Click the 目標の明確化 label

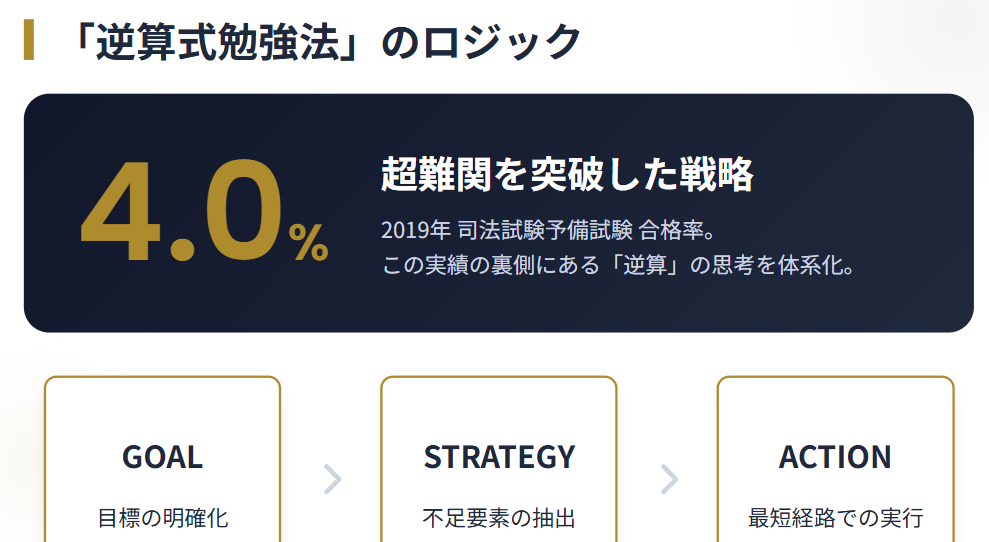click(162, 518)
